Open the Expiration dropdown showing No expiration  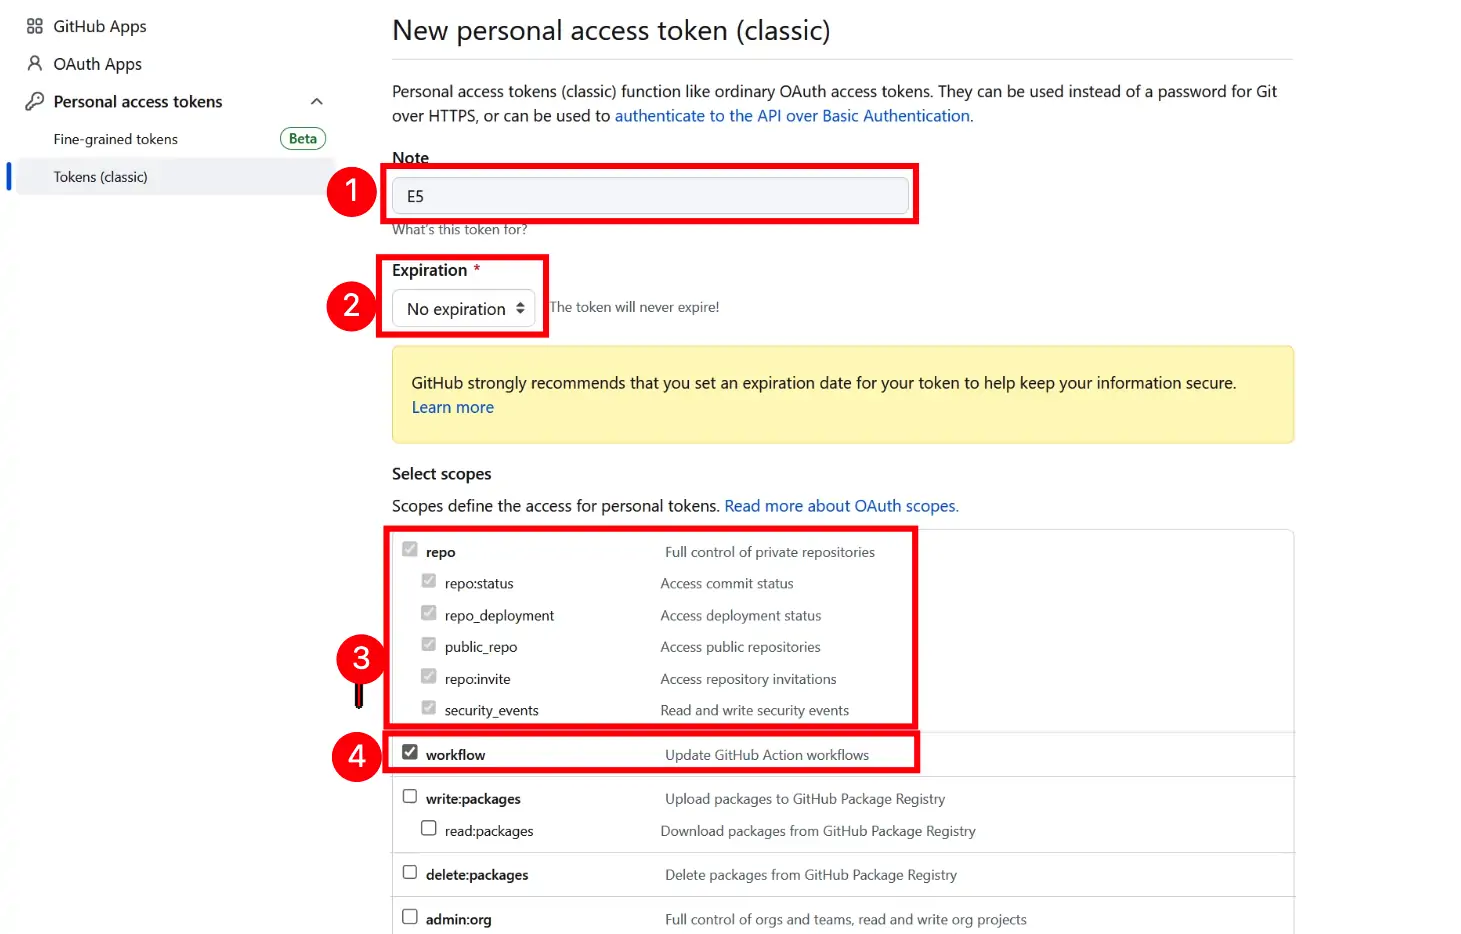point(463,309)
